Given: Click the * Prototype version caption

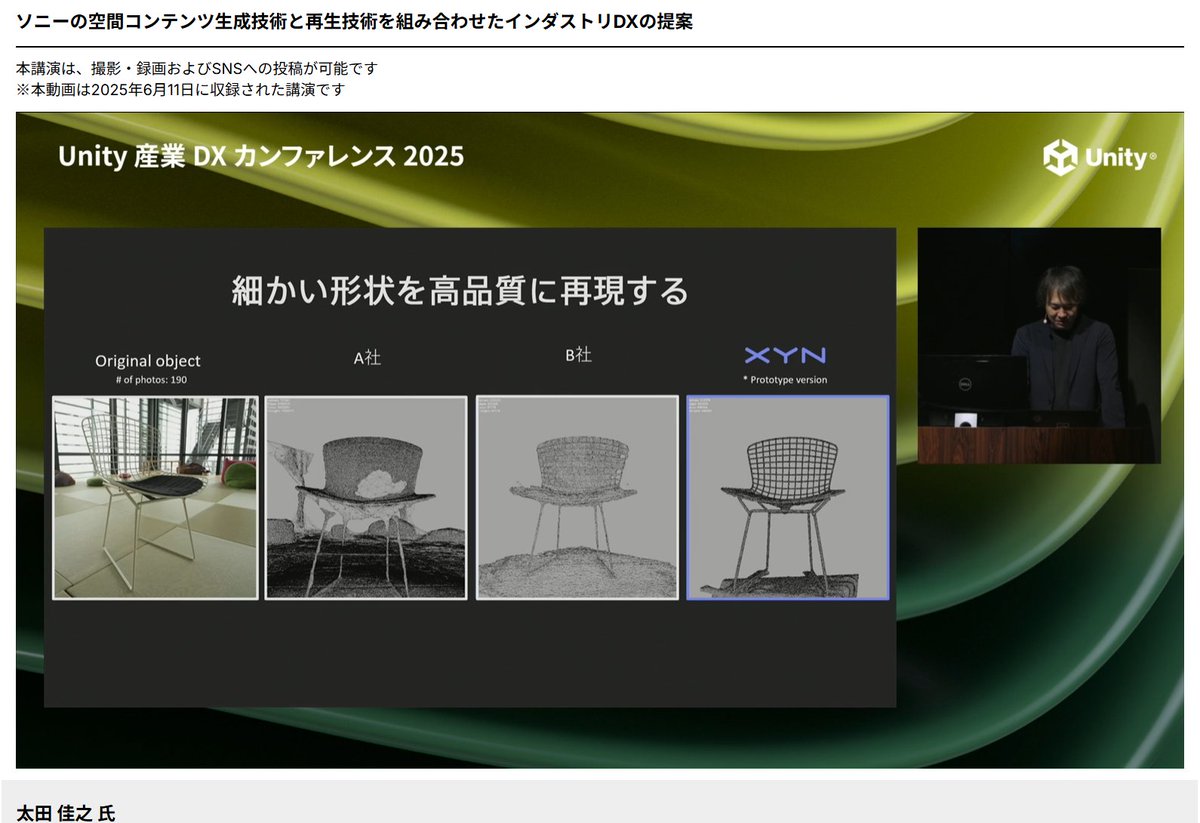Looking at the screenshot, I should [785, 380].
